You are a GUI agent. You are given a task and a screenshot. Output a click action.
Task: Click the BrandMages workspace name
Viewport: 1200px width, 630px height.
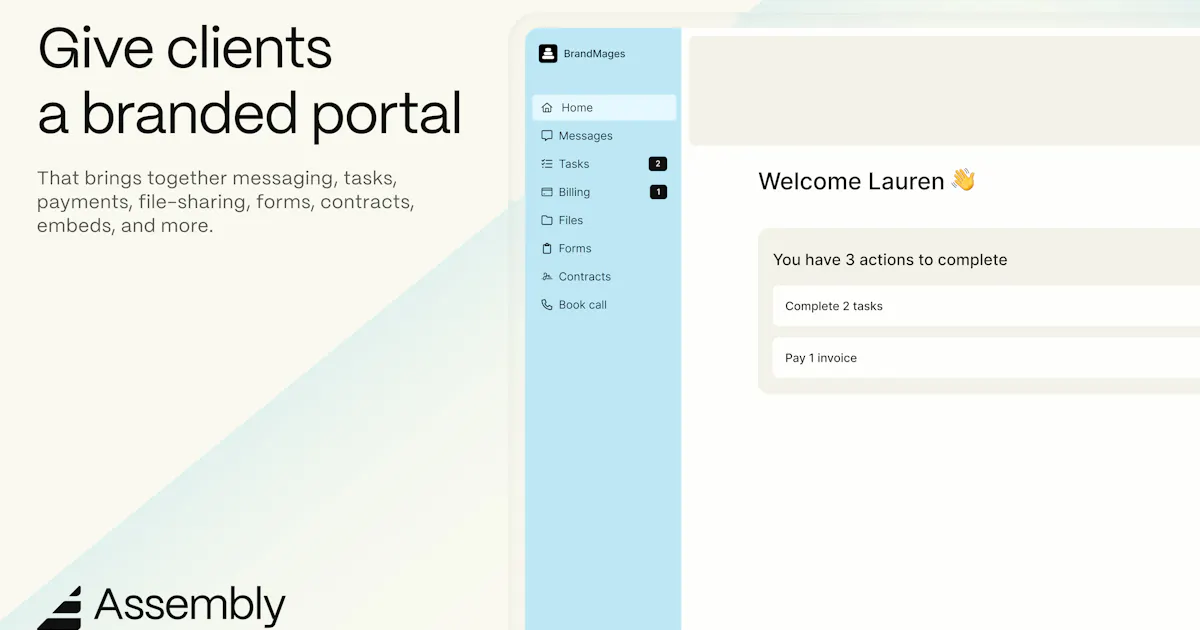coord(594,54)
